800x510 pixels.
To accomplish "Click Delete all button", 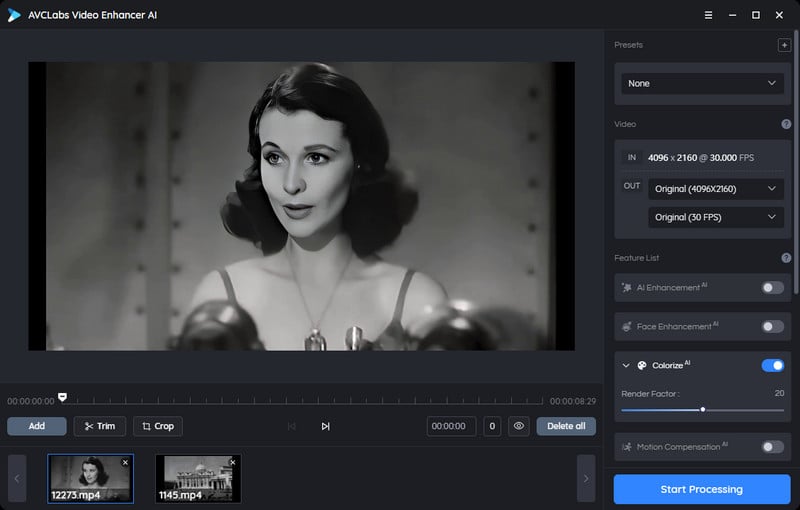I will click(x=566, y=426).
